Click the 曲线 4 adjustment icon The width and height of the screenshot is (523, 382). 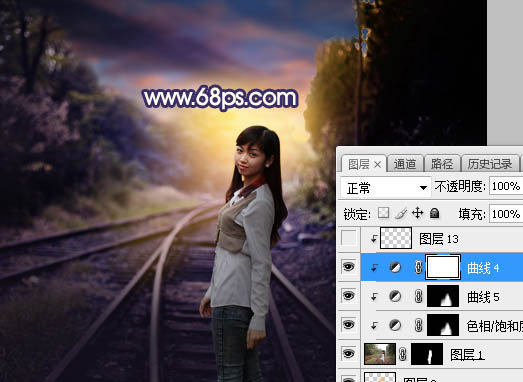tap(395, 267)
